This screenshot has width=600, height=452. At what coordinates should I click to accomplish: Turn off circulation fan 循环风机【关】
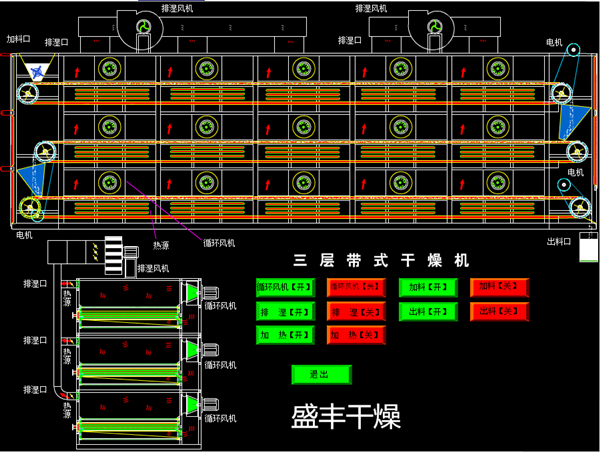point(355,288)
